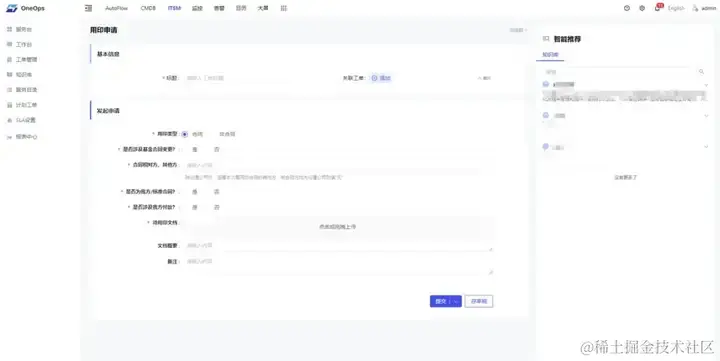Open notifications bell with red badge

coord(658,8)
